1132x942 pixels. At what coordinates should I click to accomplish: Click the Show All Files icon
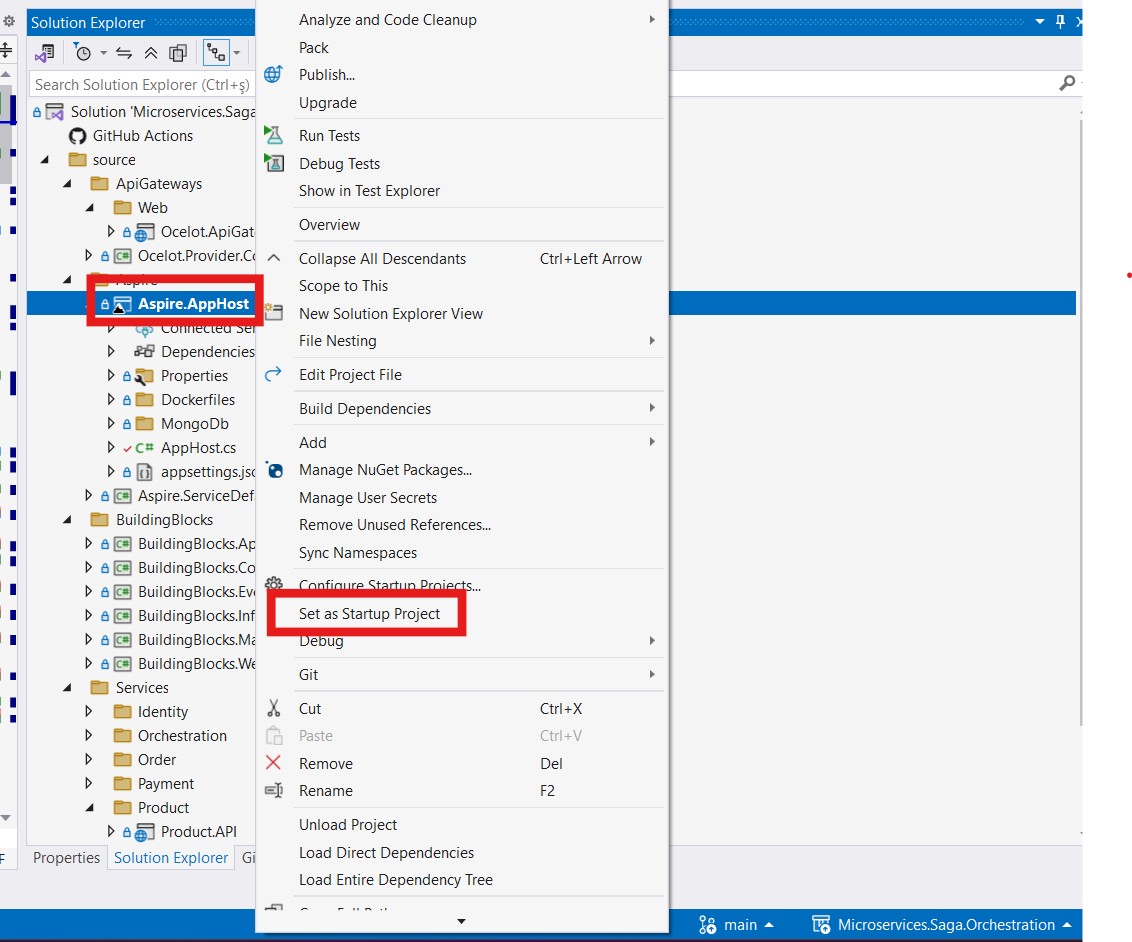[x=178, y=53]
